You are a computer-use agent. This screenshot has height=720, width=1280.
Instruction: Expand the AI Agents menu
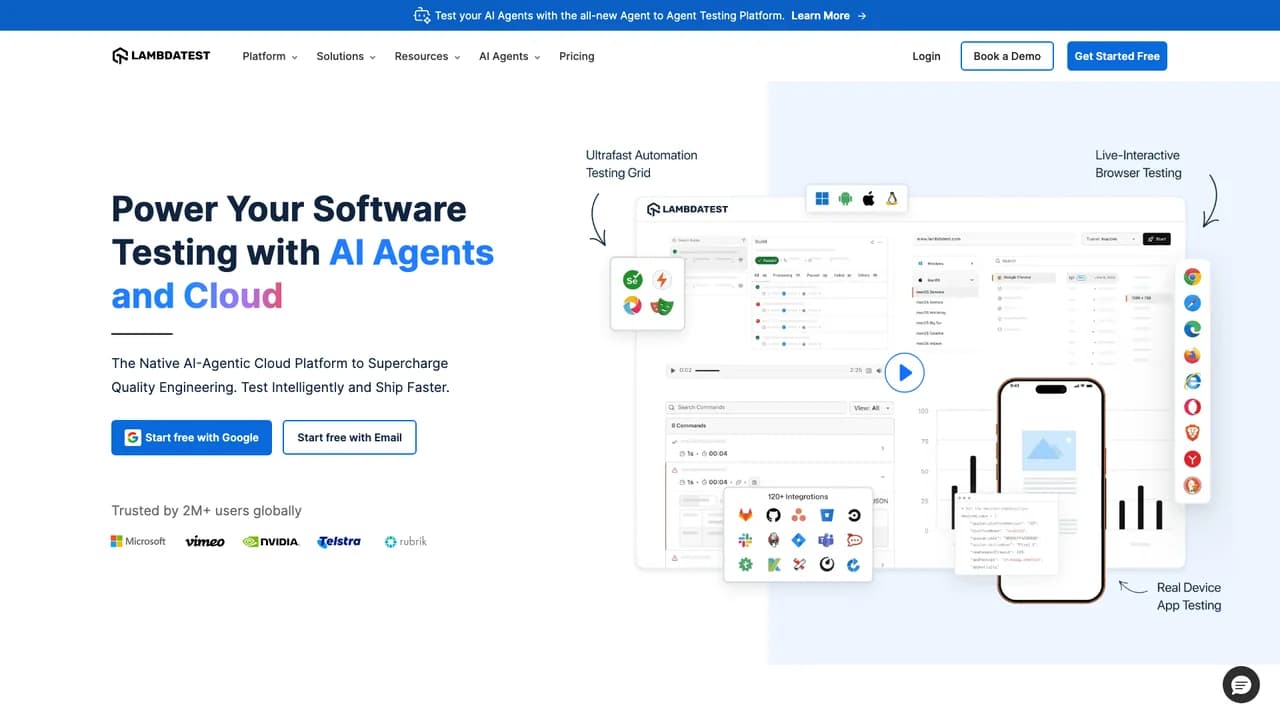tap(509, 56)
